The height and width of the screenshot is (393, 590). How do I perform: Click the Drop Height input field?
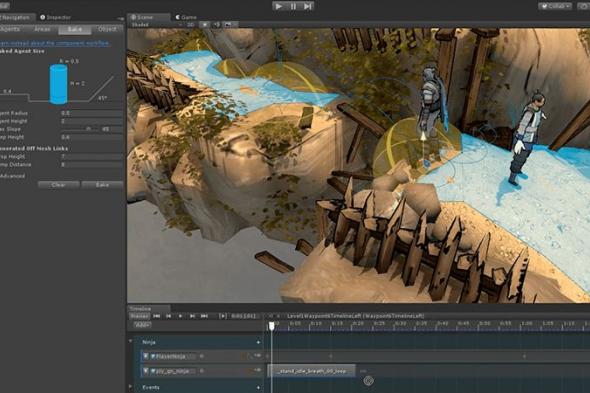[x=92, y=156]
